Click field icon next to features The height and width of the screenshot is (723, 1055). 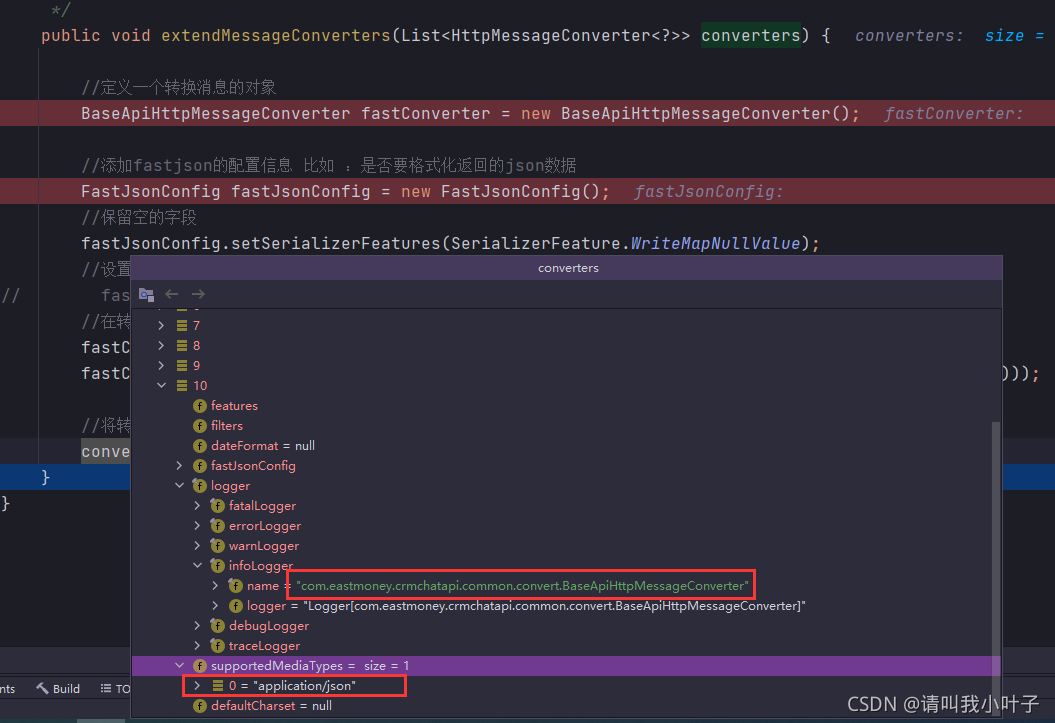[200, 406]
